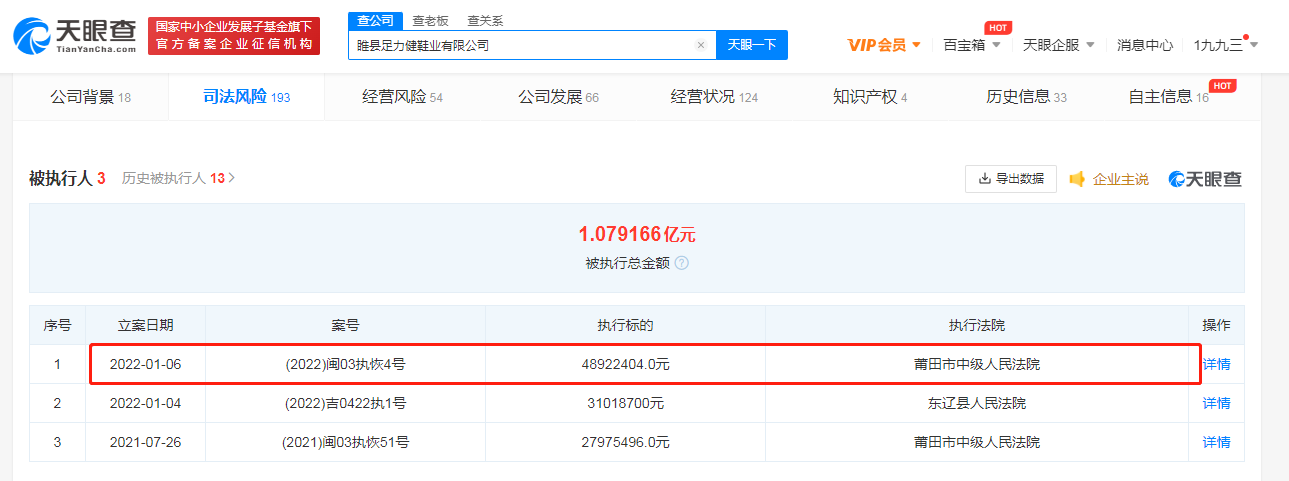The image size is (1289, 481).
Task: Open the 公司背景 tab
Action: pyautogui.click(x=91, y=97)
